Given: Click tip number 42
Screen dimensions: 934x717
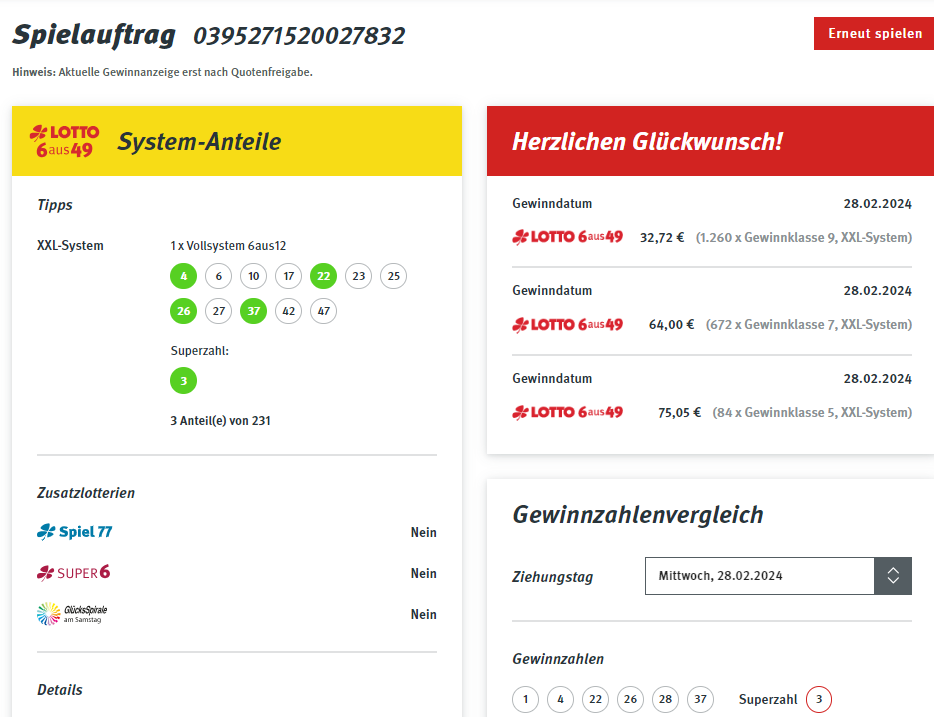Looking at the screenshot, I should 289,311.
